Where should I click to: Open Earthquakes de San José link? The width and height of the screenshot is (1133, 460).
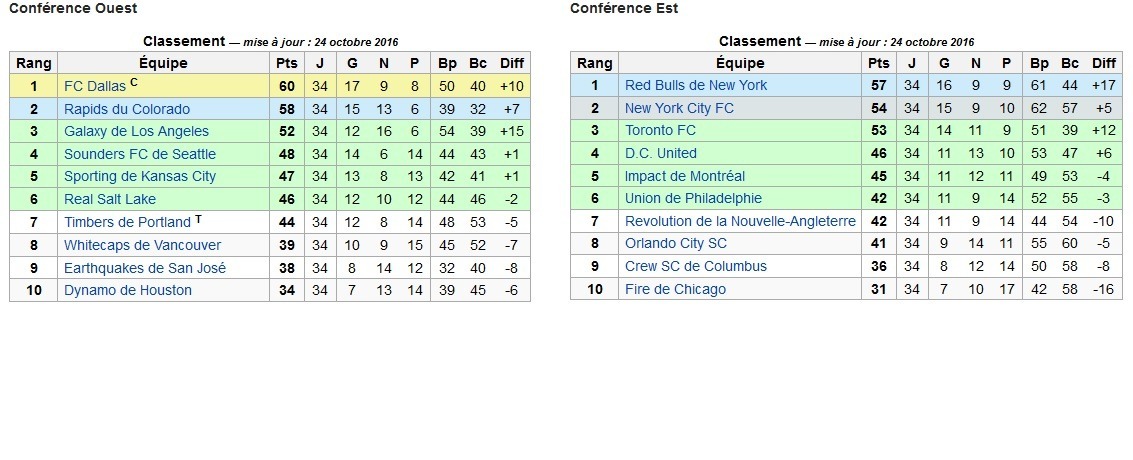pyautogui.click(x=145, y=268)
